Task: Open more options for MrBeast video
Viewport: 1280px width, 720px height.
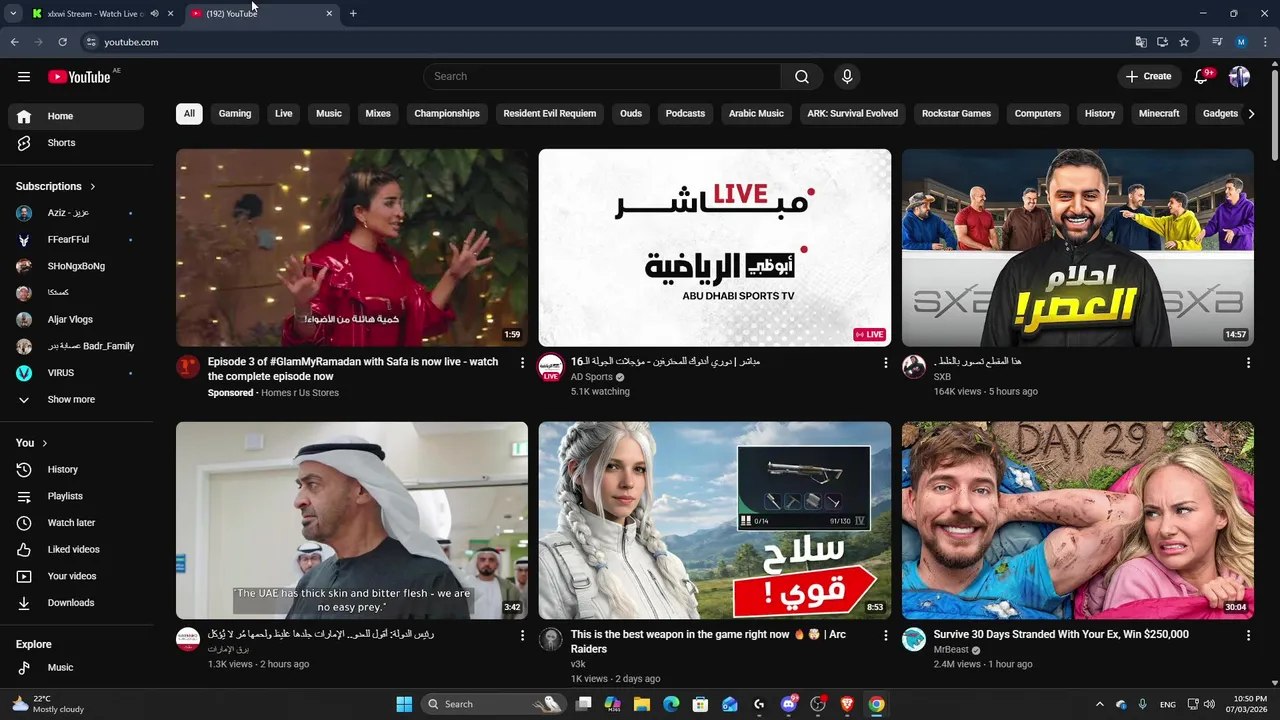Action: [x=1248, y=635]
